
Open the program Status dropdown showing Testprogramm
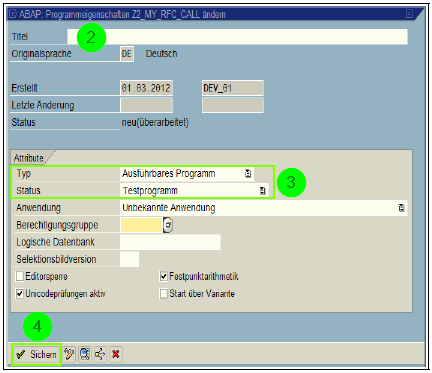pos(263,191)
